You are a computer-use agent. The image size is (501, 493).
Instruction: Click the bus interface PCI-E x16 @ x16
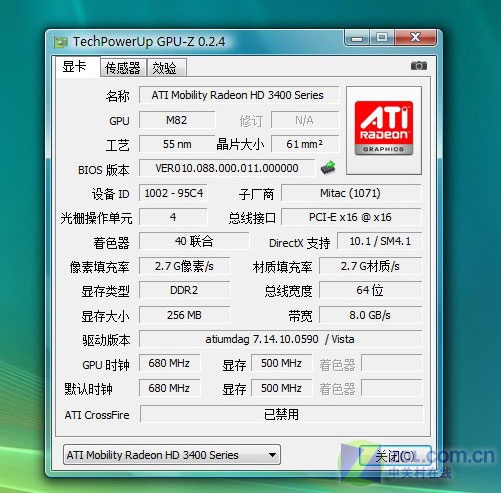coord(351,217)
